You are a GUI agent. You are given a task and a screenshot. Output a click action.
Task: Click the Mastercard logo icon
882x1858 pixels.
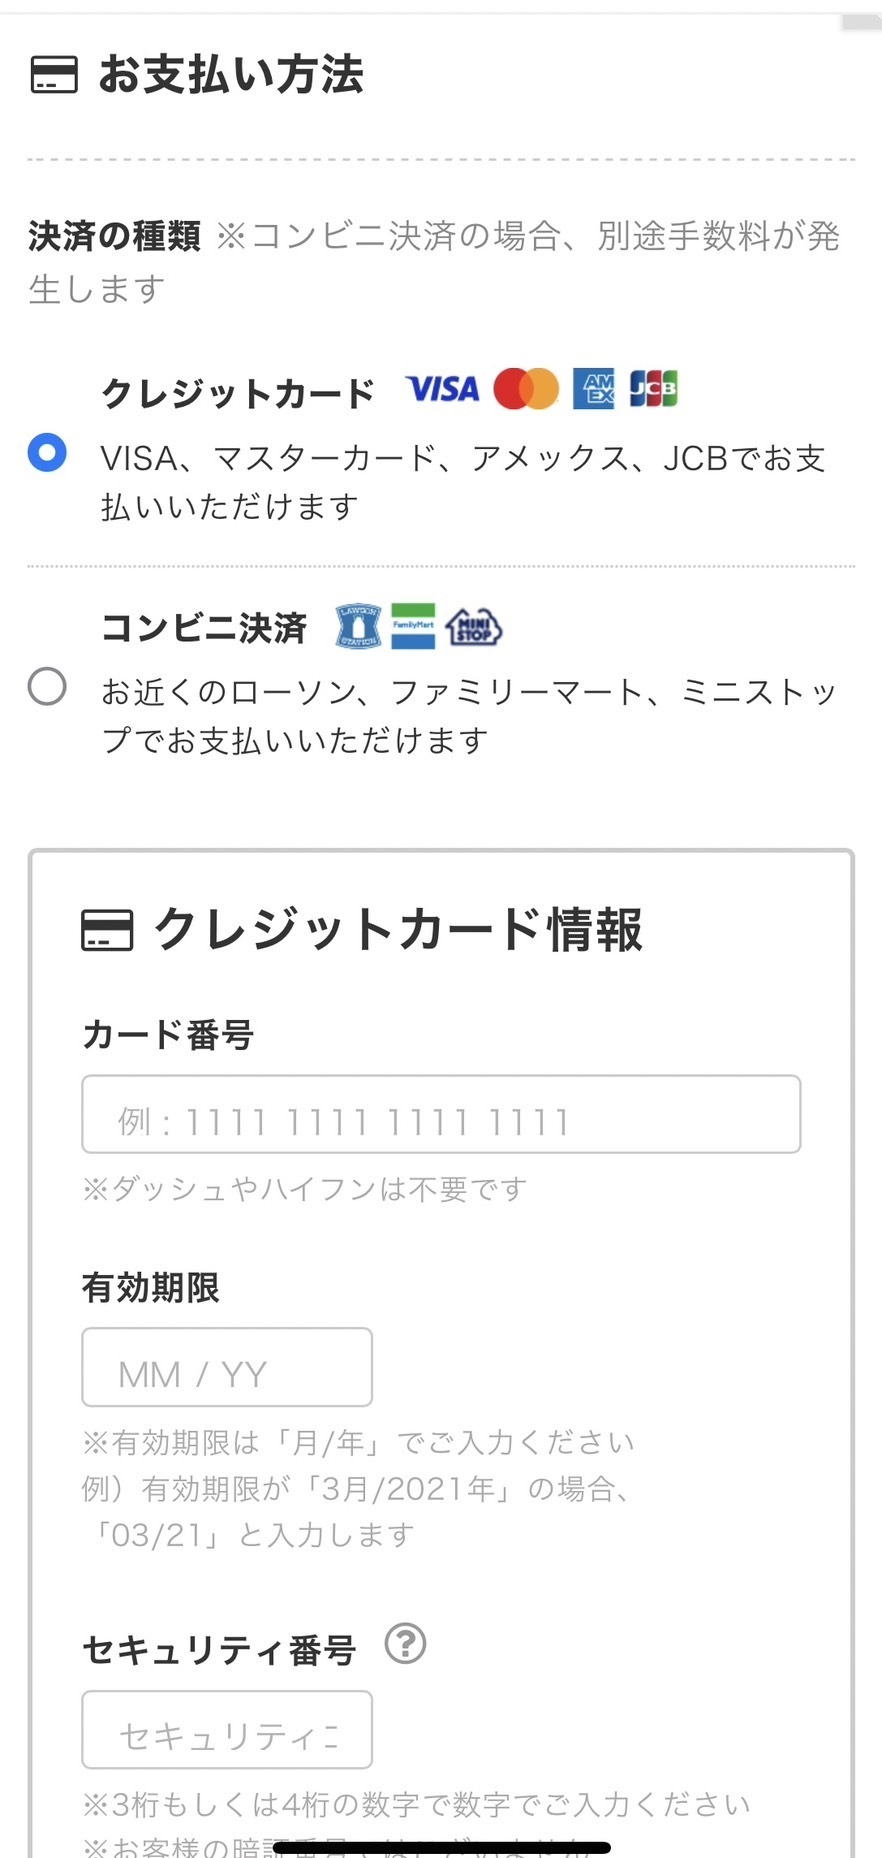click(526, 389)
